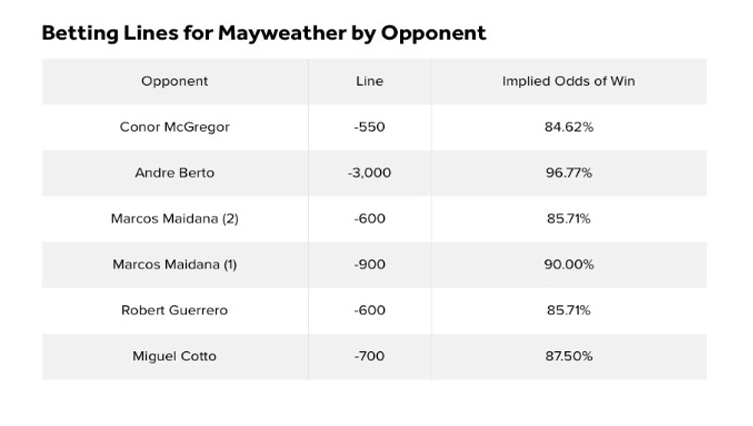Click the 85.71% odds for Maidana (2)
Screen dimensions: 753x426
point(569,219)
